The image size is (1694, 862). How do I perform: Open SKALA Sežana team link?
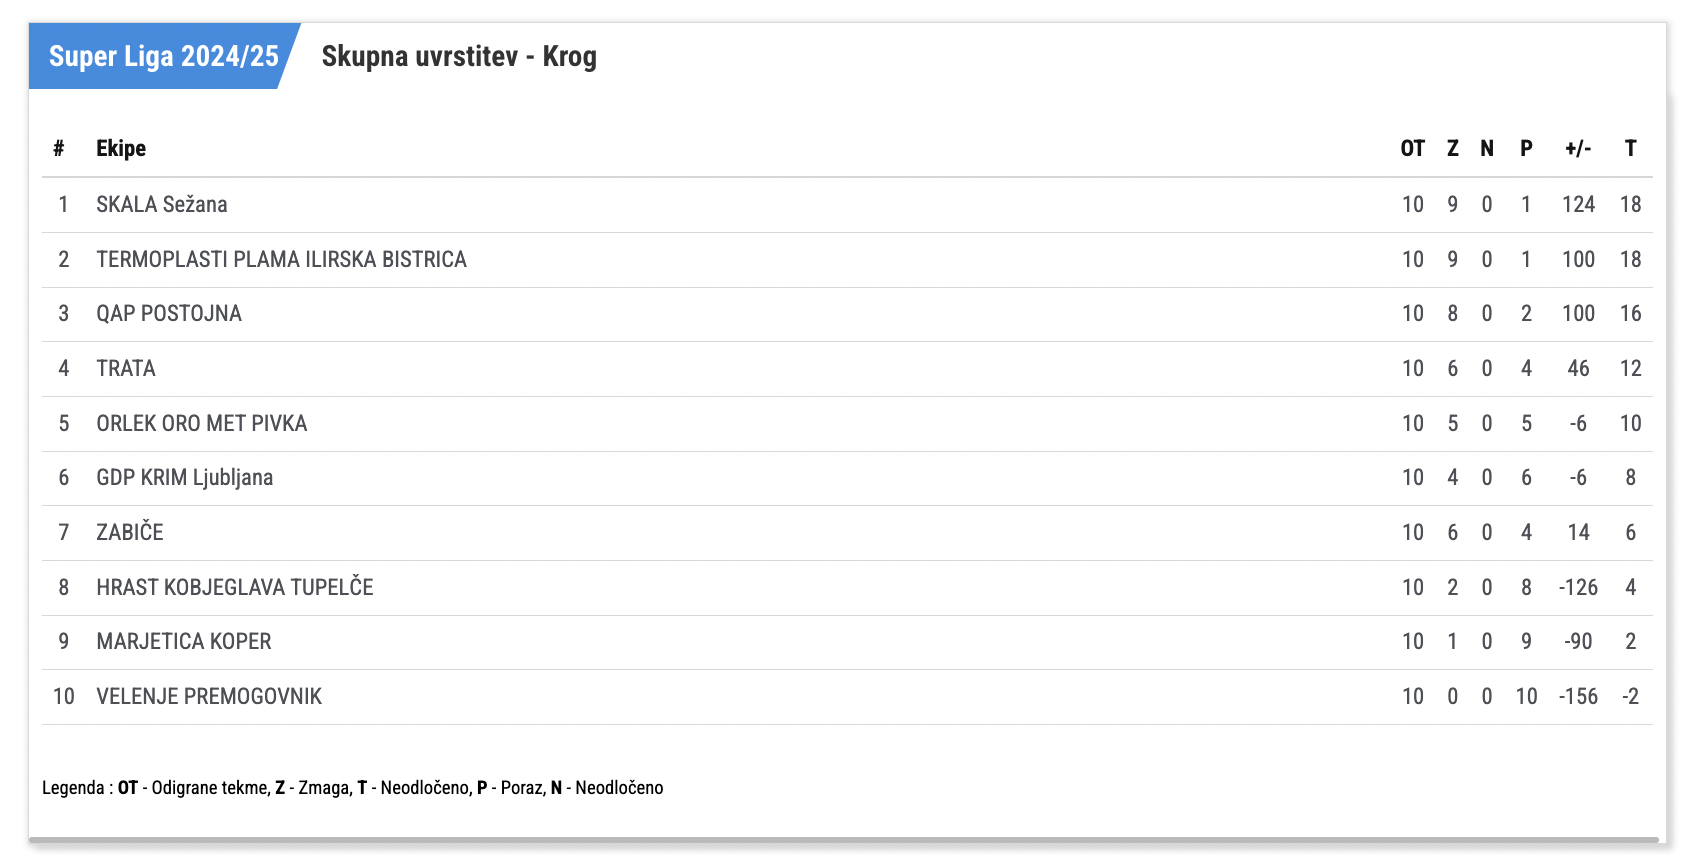coord(162,204)
